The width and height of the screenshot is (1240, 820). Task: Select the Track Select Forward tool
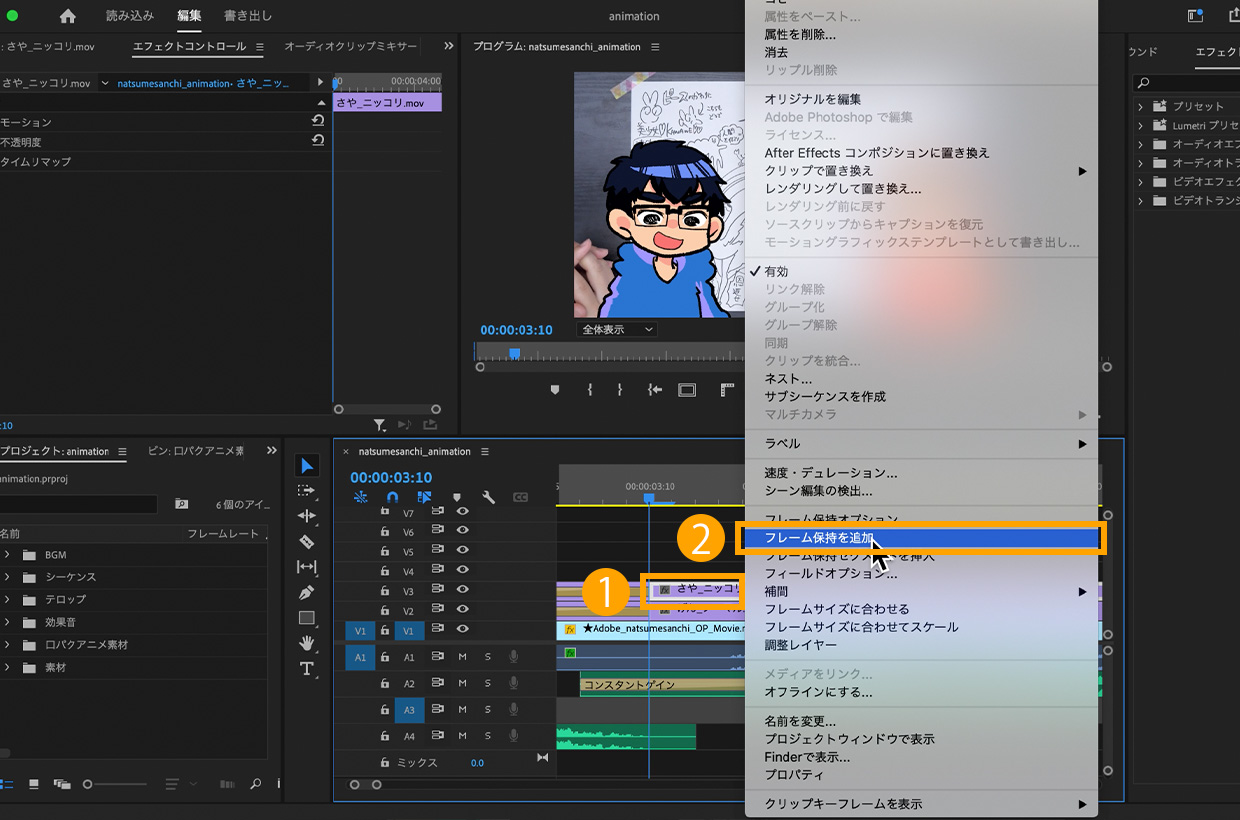coord(307,491)
